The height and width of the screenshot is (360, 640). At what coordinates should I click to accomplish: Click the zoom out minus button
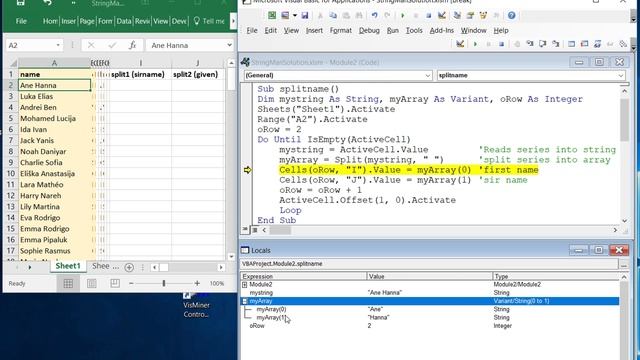click(x=131, y=283)
